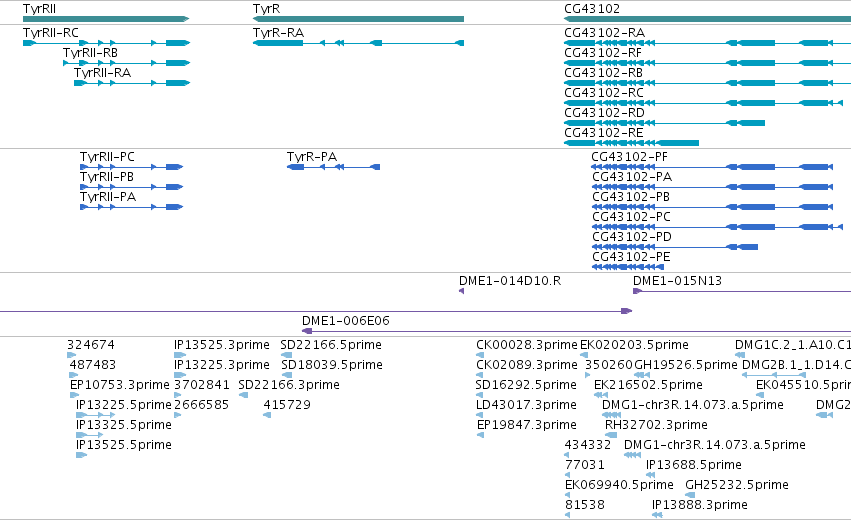Screen dimensions: 851x520
Task: Click the TyrRII-RA transcript
Action: tap(132, 83)
